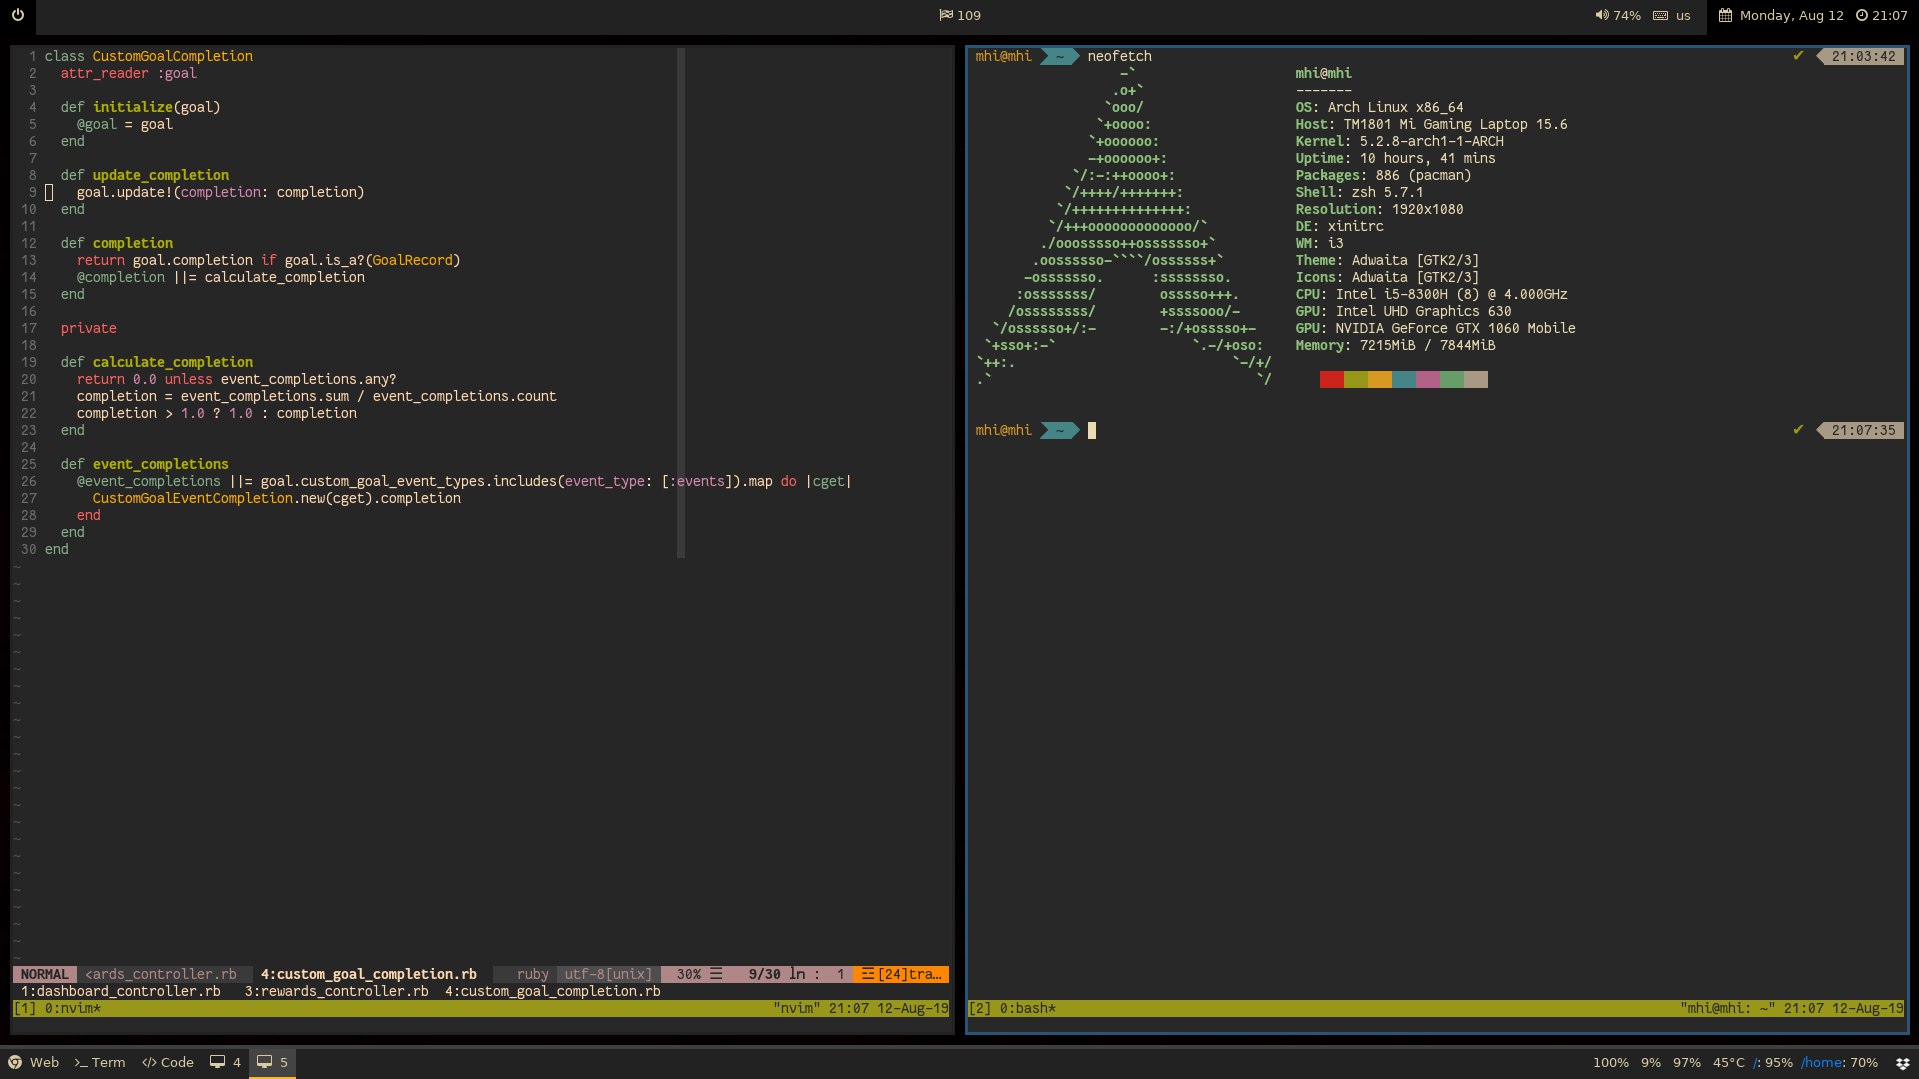The width and height of the screenshot is (1919, 1079).
Task: Click the ~ directory segment in first prompt
Action: (1059, 56)
